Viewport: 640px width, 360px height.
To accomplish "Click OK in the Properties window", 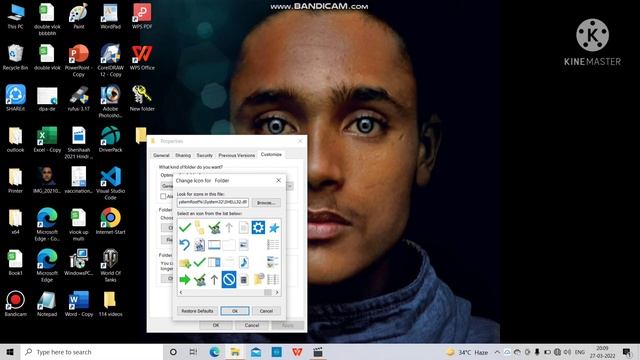I will coord(216,325).
